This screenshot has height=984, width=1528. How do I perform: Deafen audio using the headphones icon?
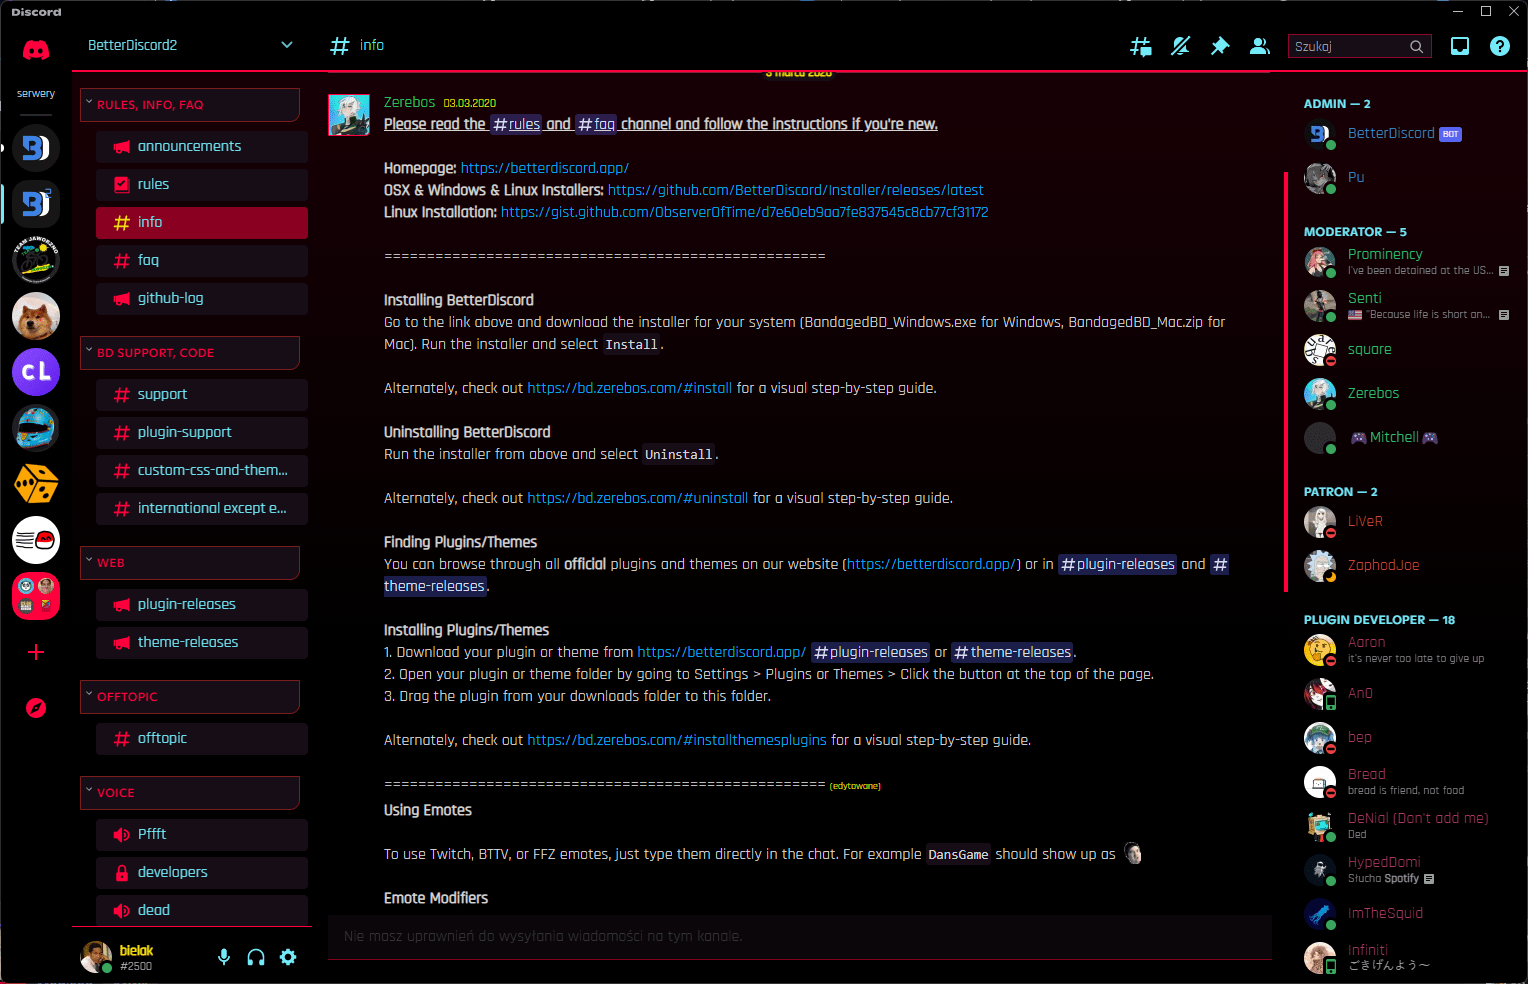tap(256, 957)
